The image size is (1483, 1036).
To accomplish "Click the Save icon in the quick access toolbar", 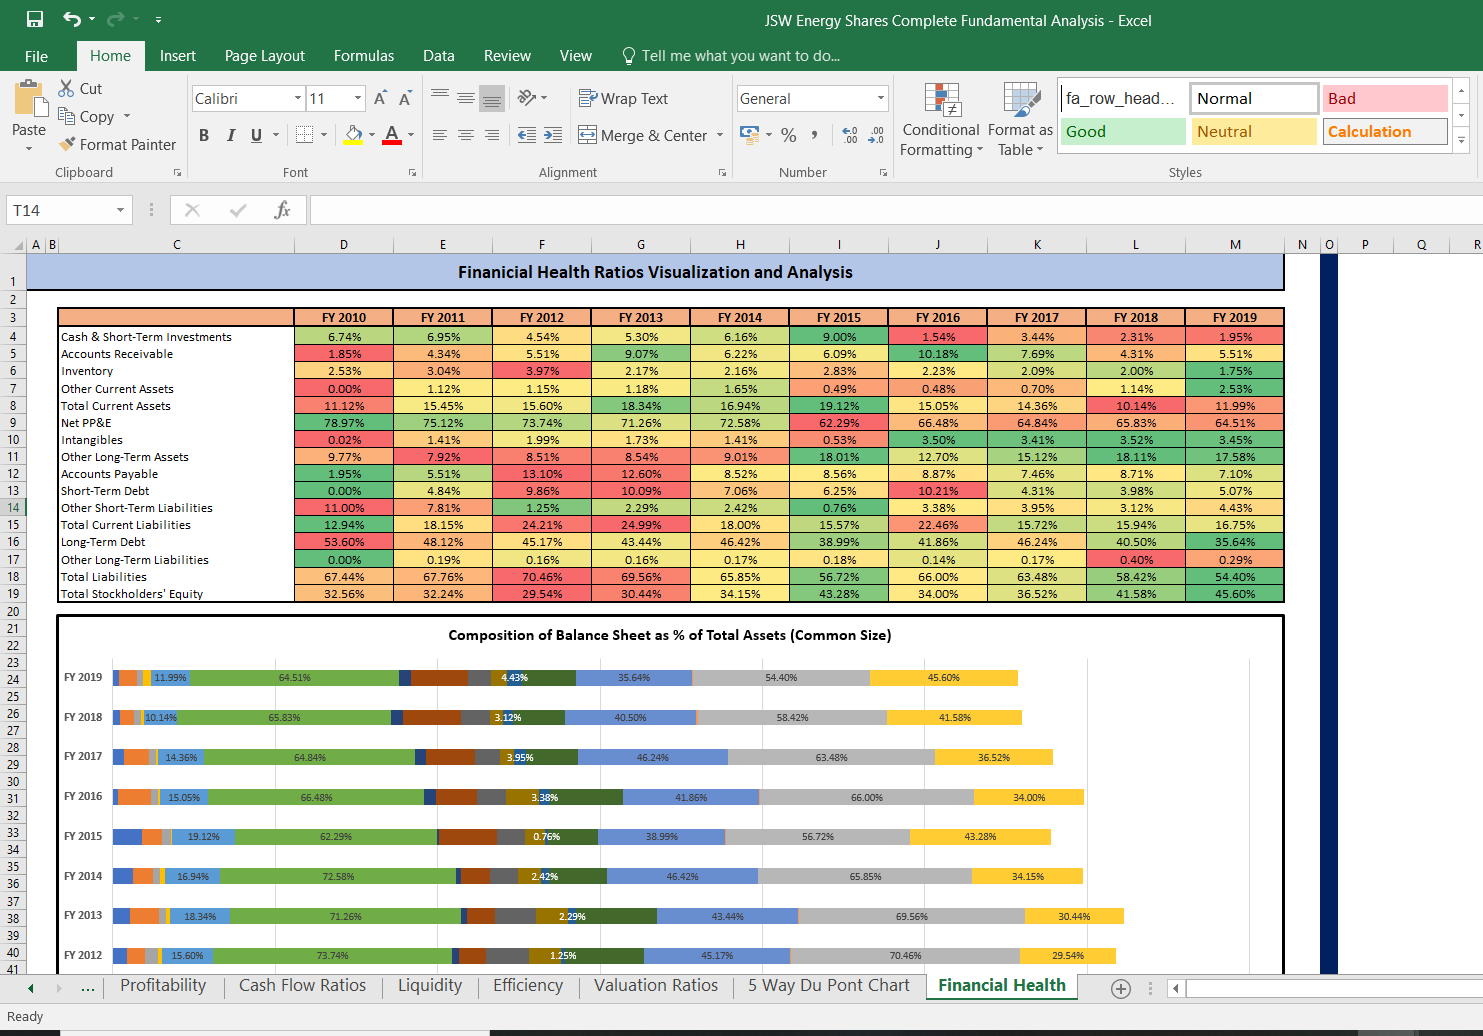I will coord(35,19).
